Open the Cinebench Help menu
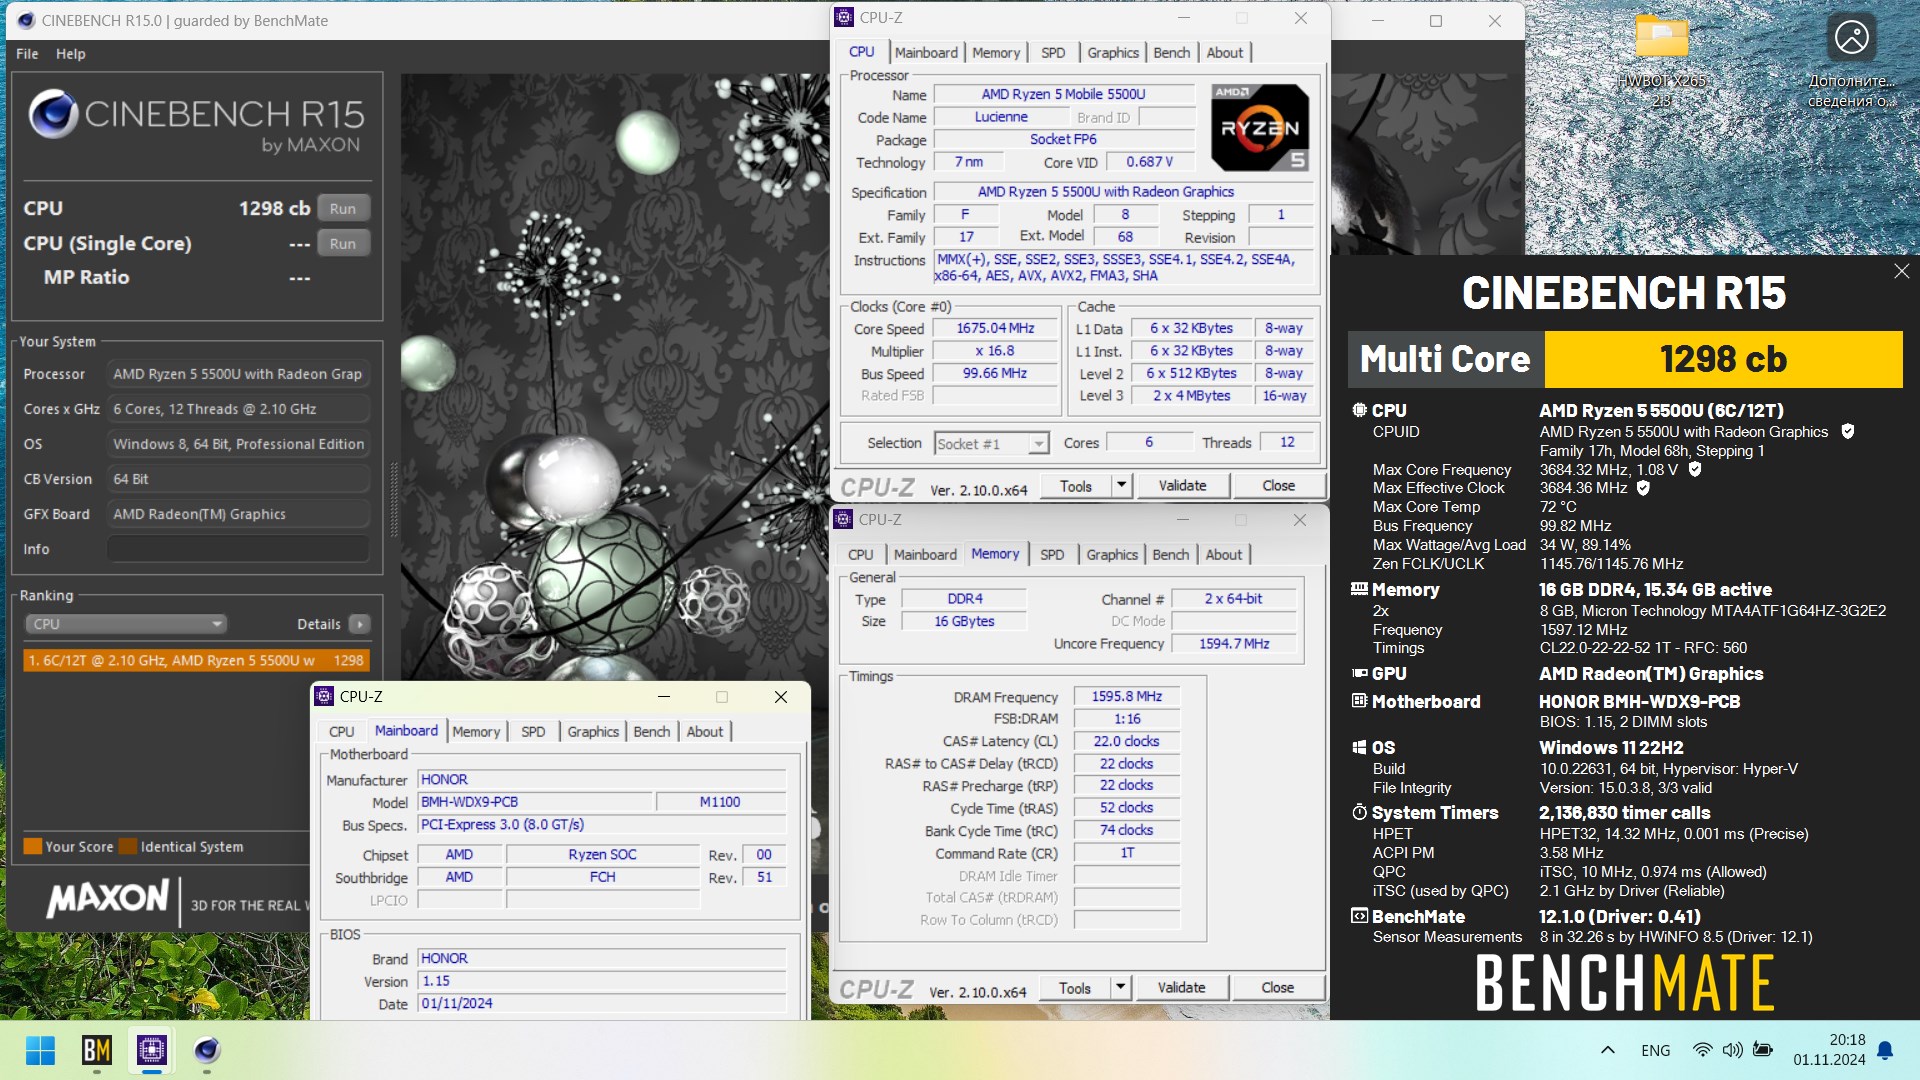1920x1080 pixels. pos(70,54)
